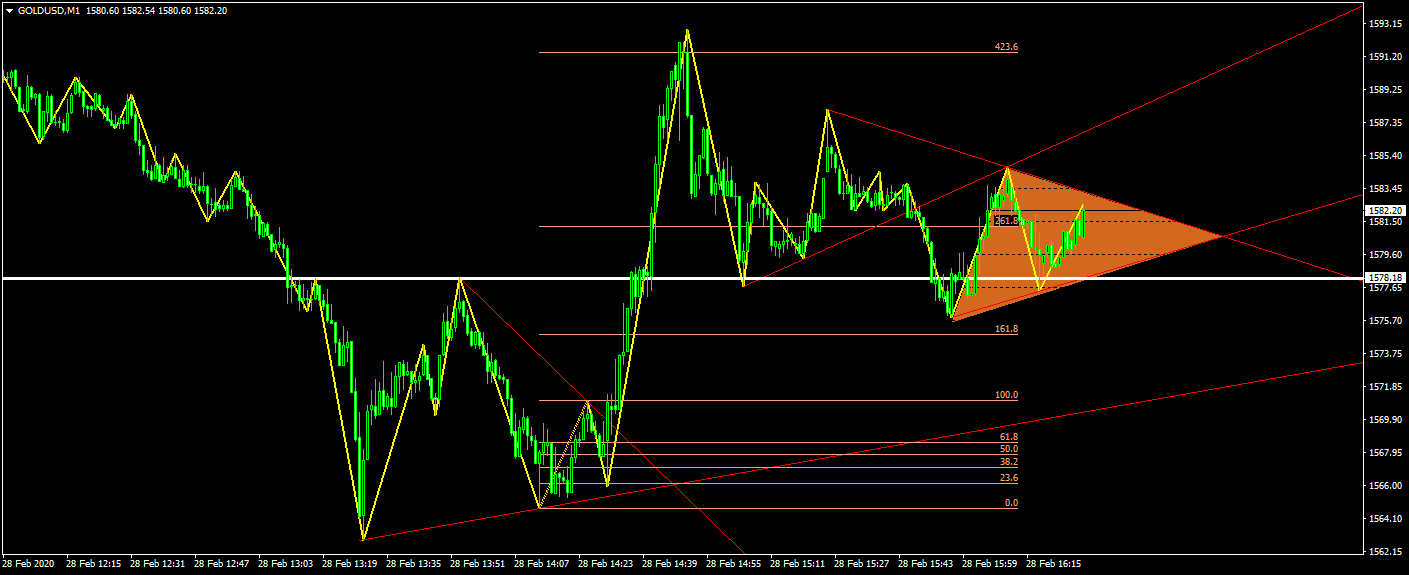Screen dimensions: 1409x575
Task: Select the 61.8 Fibonacci level label
Action: tap(1009, 437)
